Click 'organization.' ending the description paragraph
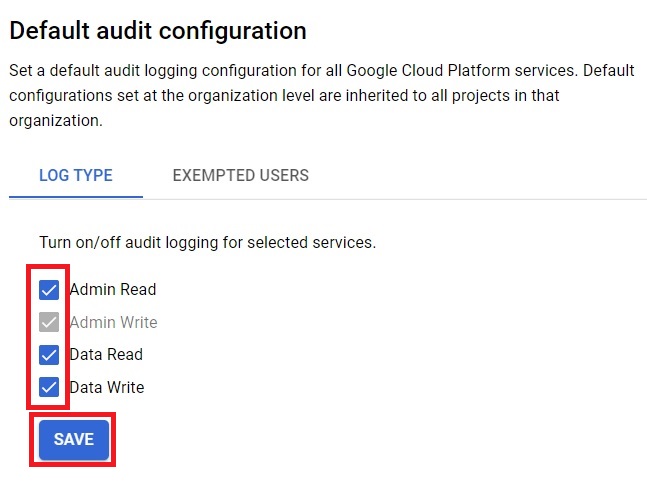The height and width of the screenshot is (481, 647). (x=56, y=121)
